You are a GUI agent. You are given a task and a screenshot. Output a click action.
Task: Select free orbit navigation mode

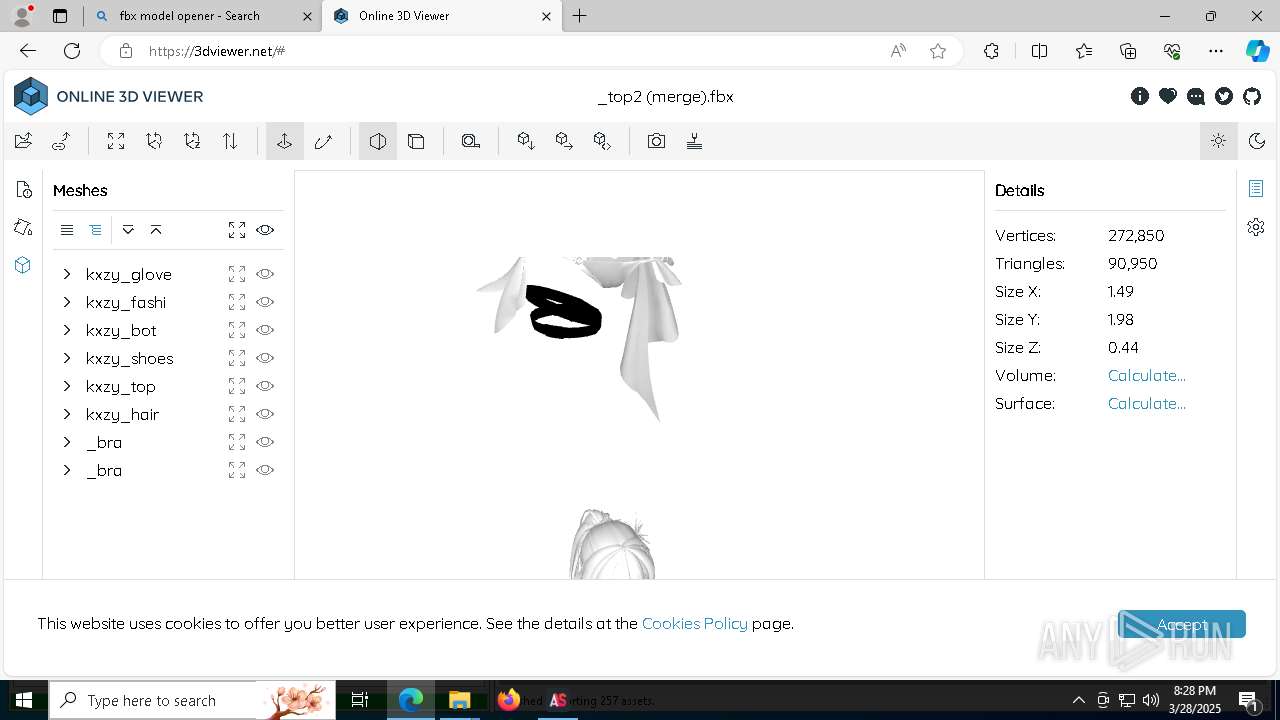pyautogui.click(x=323, y=141)
